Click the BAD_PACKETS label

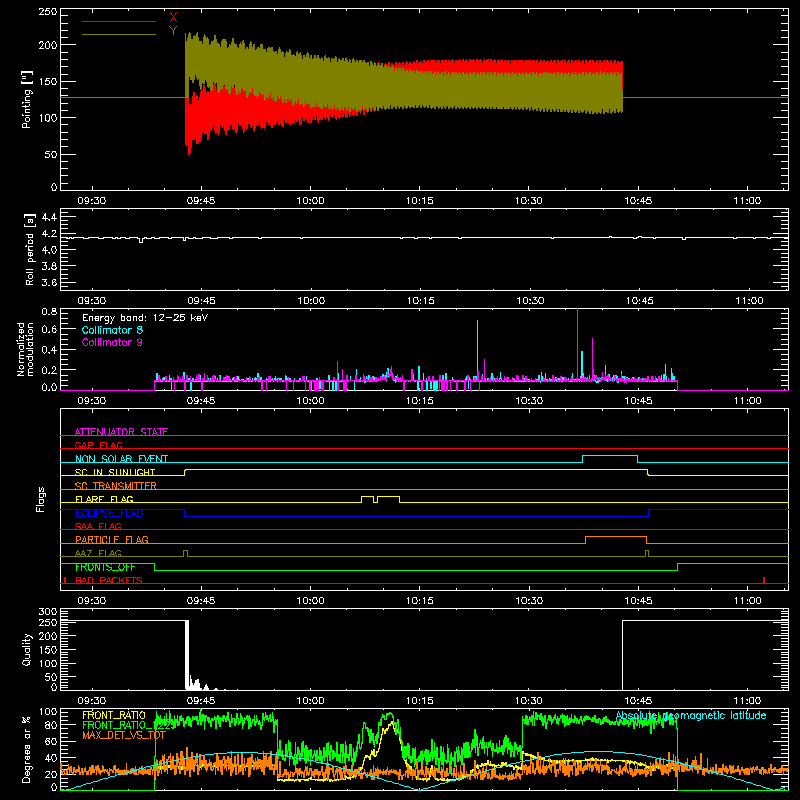pyautogui.click(x=109, y=580)
